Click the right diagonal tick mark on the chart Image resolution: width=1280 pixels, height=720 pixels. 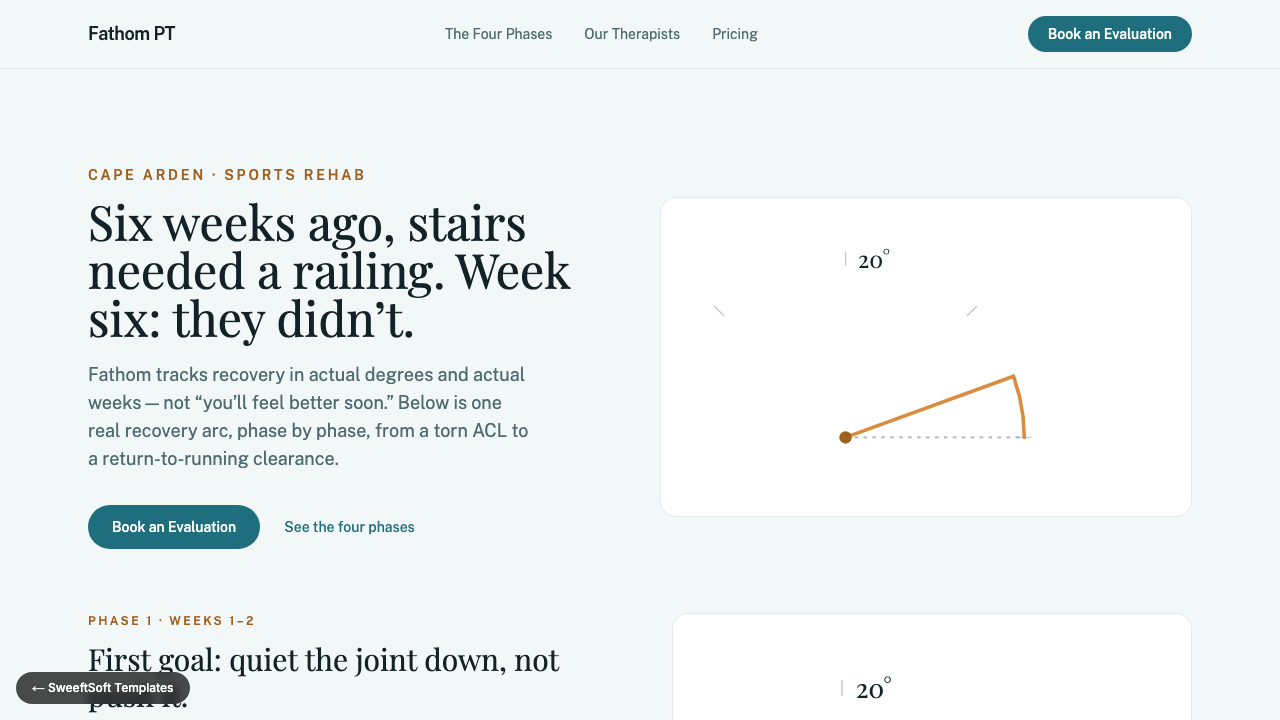972,311
